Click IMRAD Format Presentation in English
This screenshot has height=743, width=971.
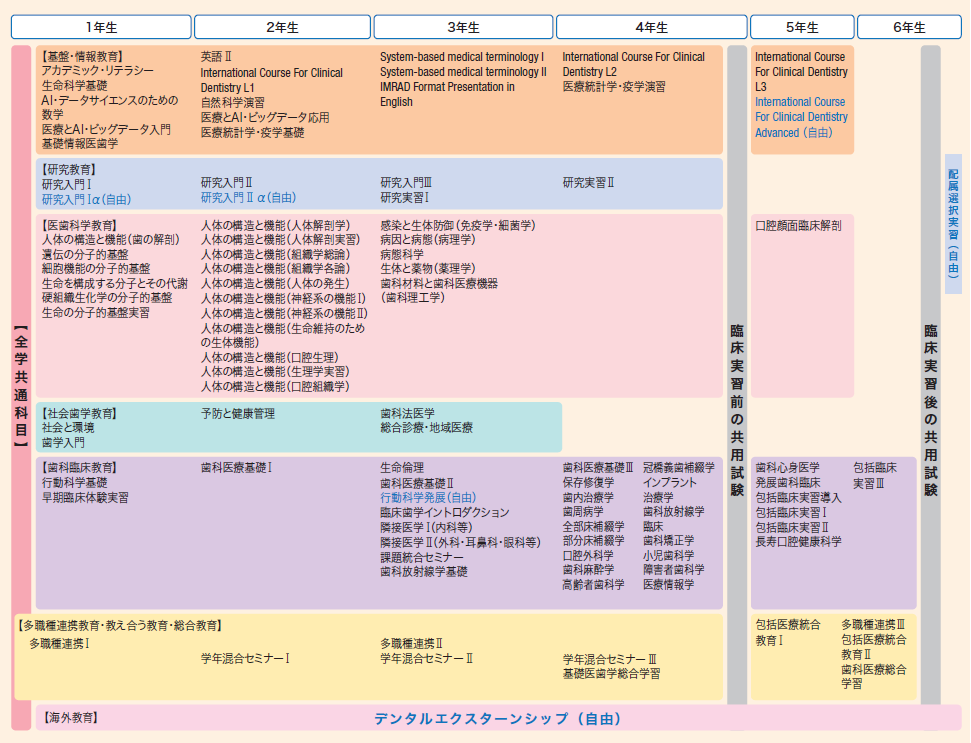click(x=447, y=94)
